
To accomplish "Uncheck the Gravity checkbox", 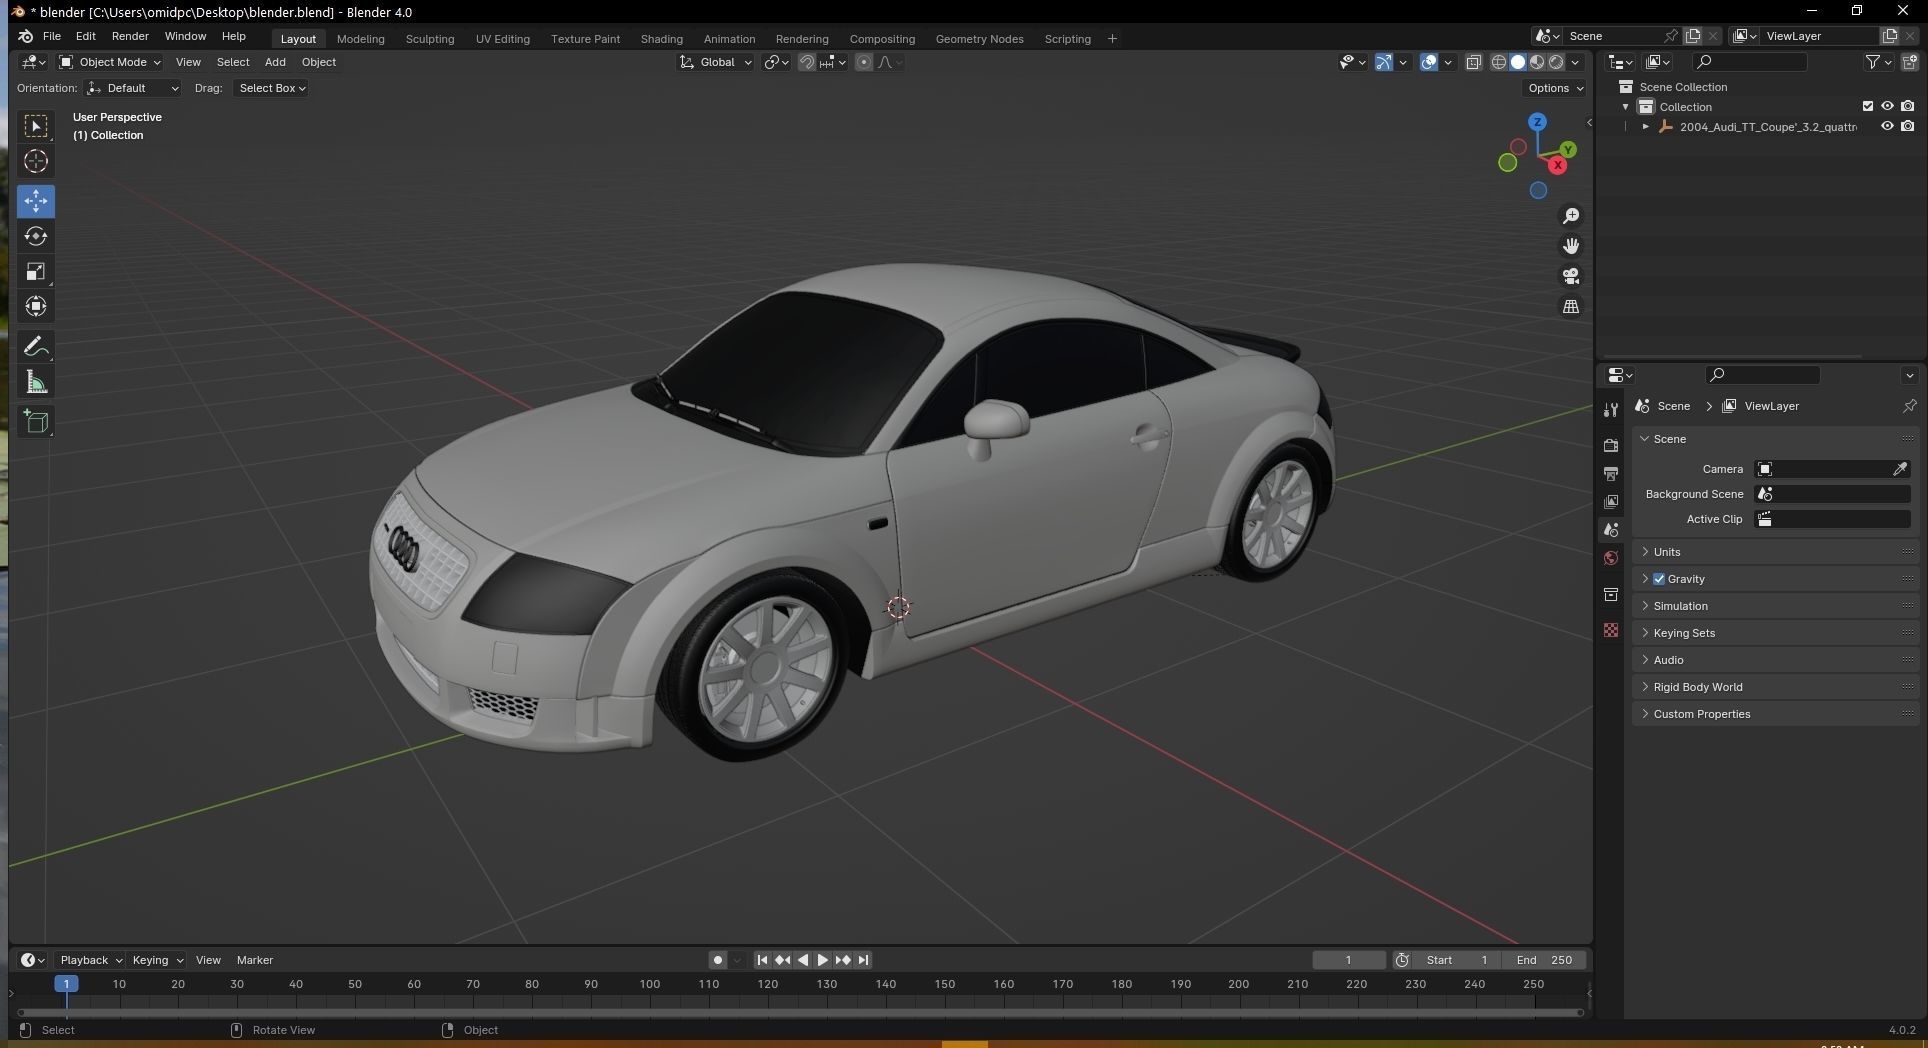I will click(1659, 579).
